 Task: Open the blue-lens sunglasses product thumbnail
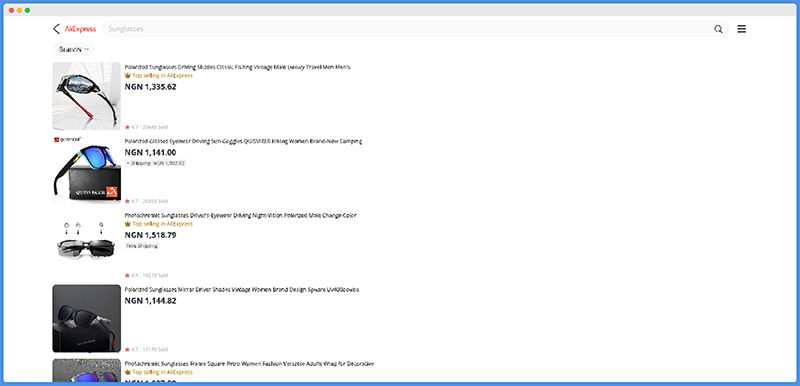87,170
